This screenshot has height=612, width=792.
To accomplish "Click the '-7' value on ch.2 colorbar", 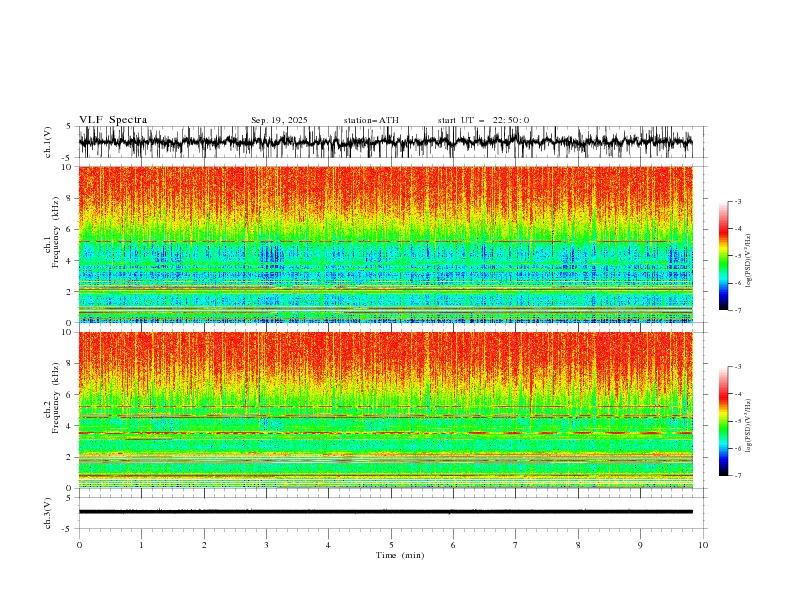I will point(738,476).
